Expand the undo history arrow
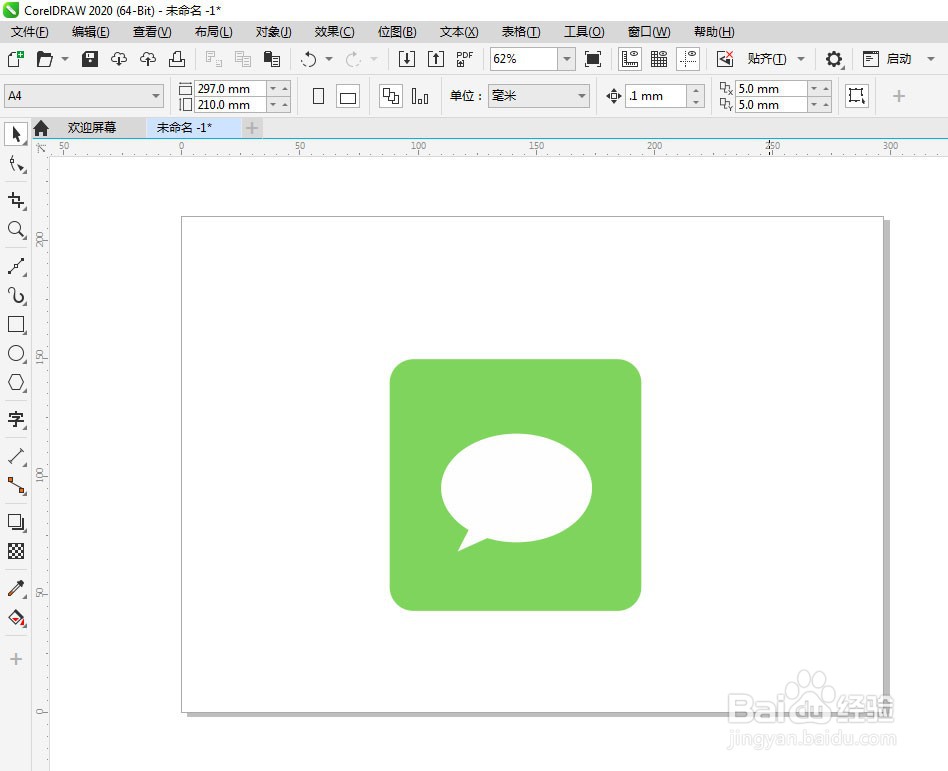 pyautogui.click(x=329, y=59)
